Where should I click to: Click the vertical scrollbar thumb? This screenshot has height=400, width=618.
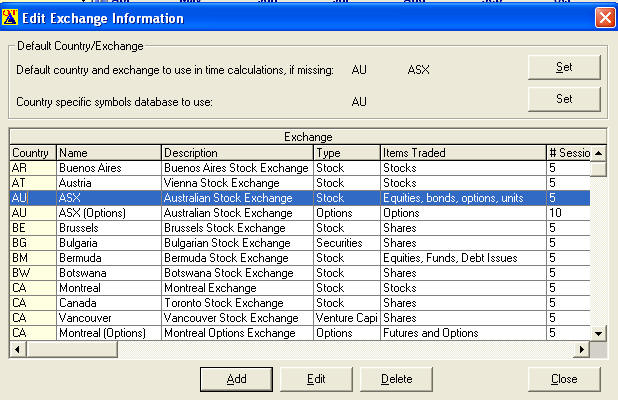coord(598,169)
